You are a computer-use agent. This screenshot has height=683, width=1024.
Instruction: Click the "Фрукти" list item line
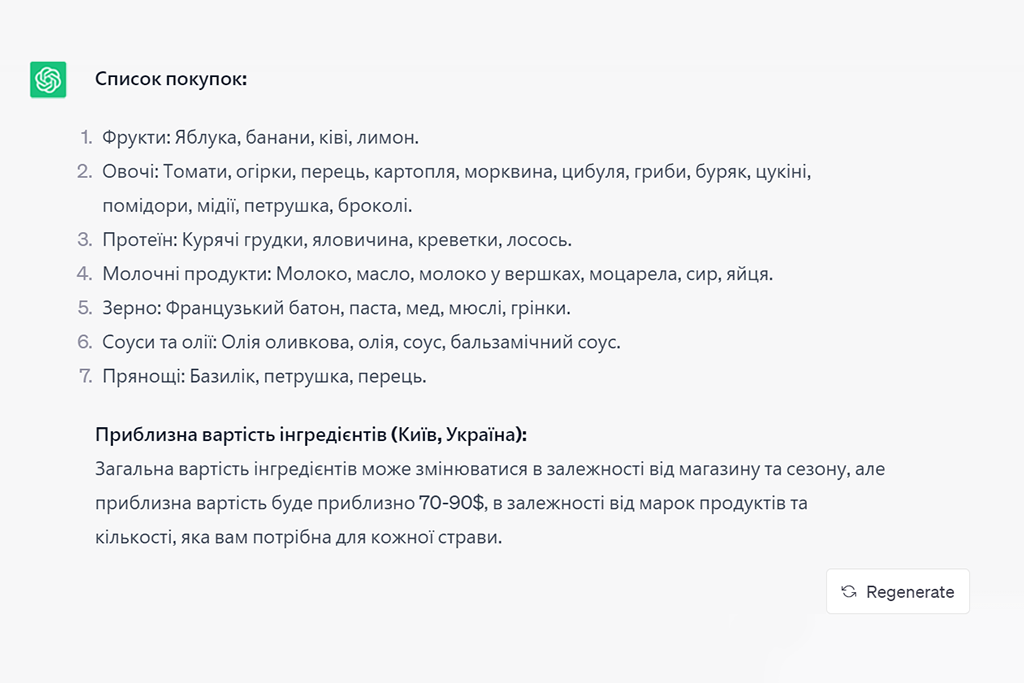pos(260,138)
